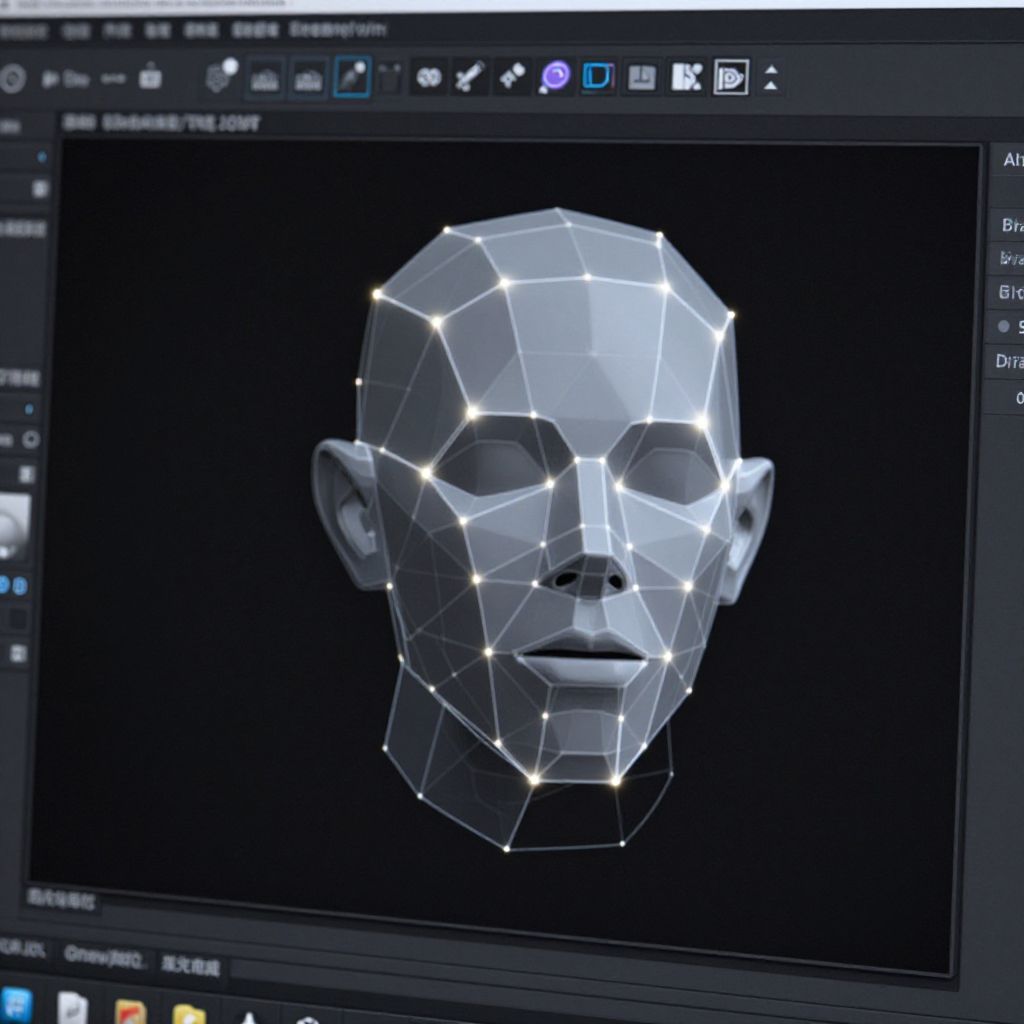Click the sphere material preview in the left panel
Image resolution: width=1024 pixels, height=1024 pixels.
12,527
